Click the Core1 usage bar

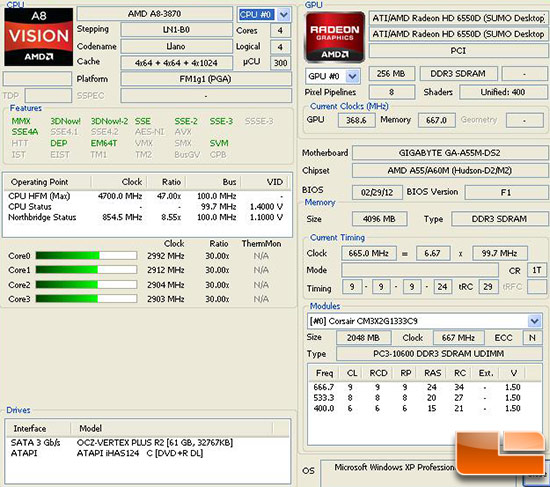point(86,270)
